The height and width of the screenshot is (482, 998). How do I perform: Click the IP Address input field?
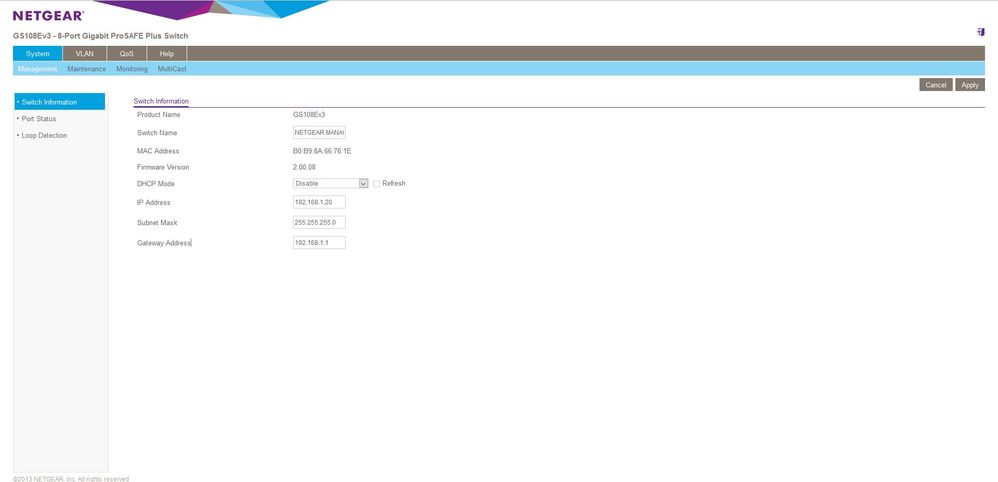(320, 202)
